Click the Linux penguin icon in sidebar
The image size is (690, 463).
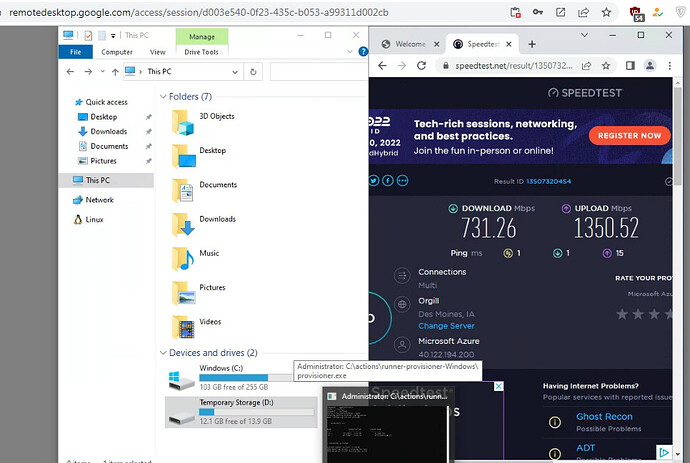(76, 219)
